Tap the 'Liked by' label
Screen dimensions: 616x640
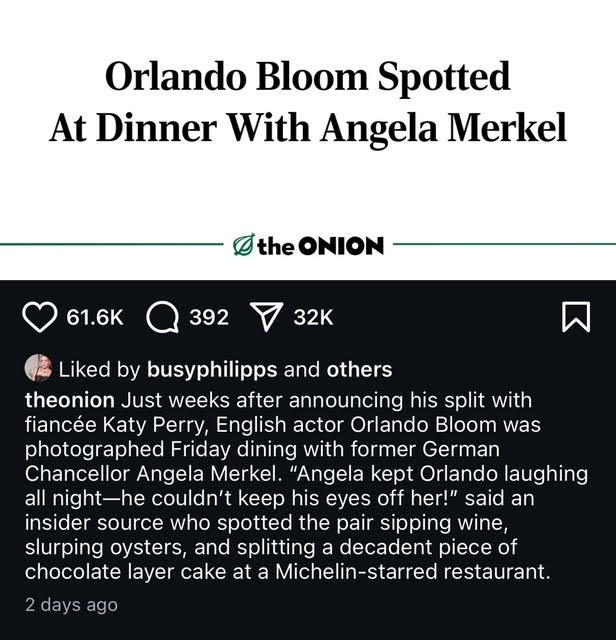100,369
